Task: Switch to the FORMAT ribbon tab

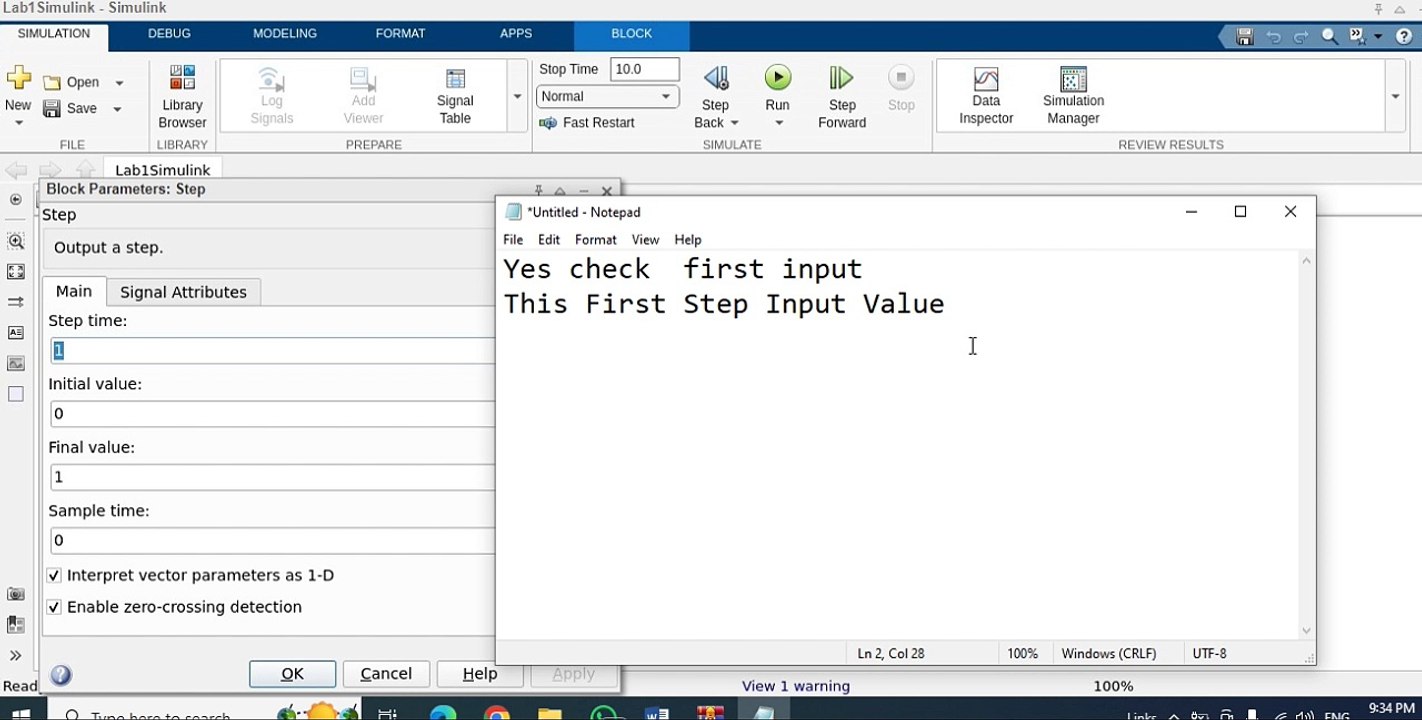Action: tap(400, 34)
